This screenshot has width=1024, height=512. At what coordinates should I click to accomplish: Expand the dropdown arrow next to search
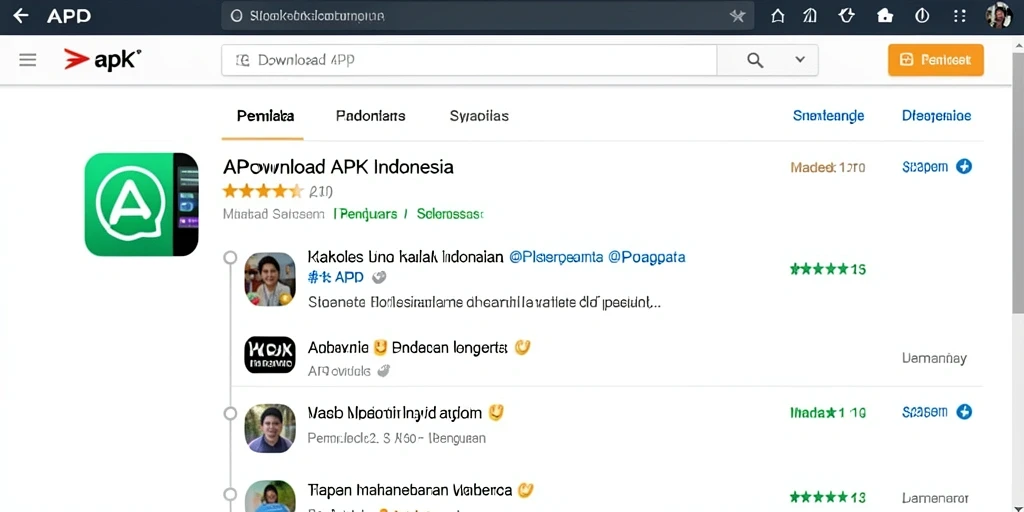[x=800, y=59]
